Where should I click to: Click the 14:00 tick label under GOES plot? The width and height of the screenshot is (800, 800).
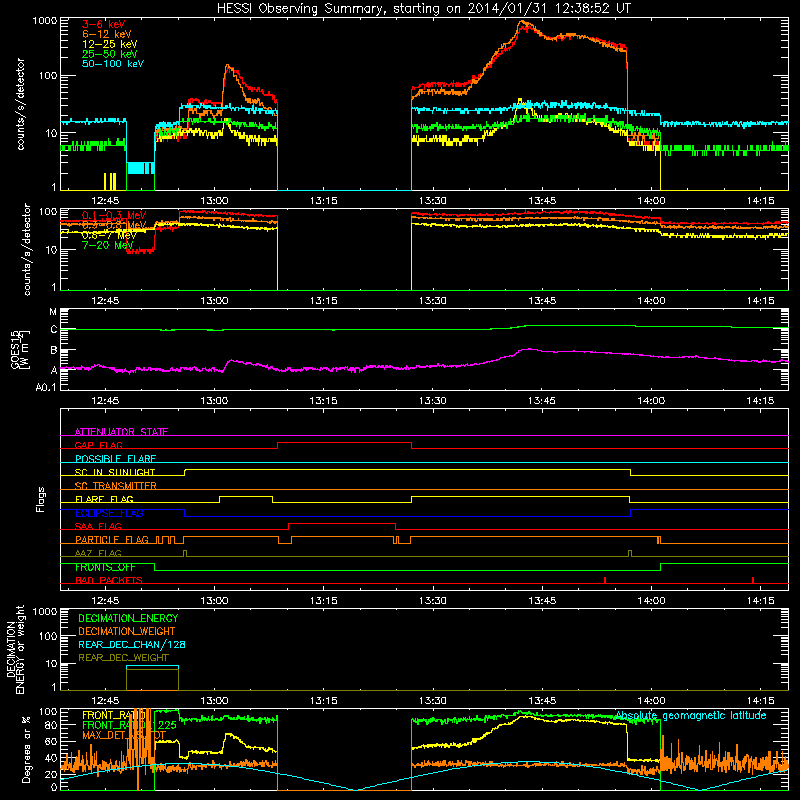651,401
